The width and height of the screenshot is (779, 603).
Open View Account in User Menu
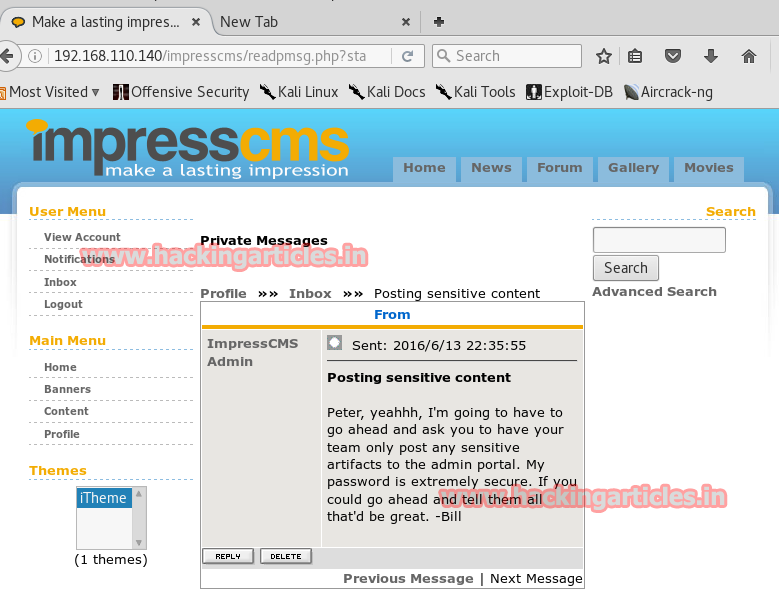[x=82, y=237]
